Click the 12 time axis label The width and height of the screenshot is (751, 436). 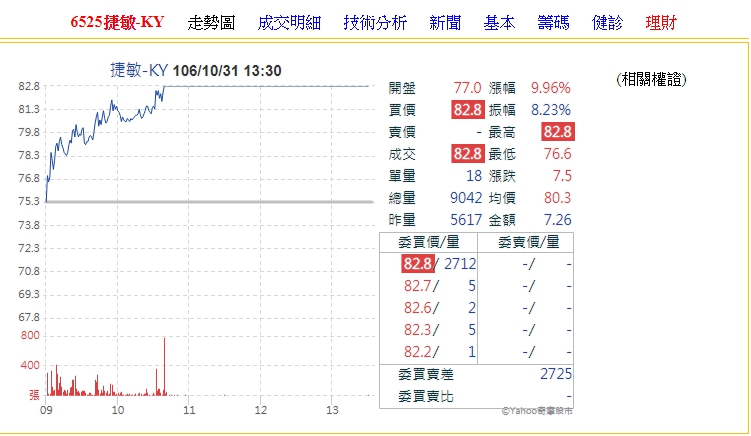click(261, 410)
